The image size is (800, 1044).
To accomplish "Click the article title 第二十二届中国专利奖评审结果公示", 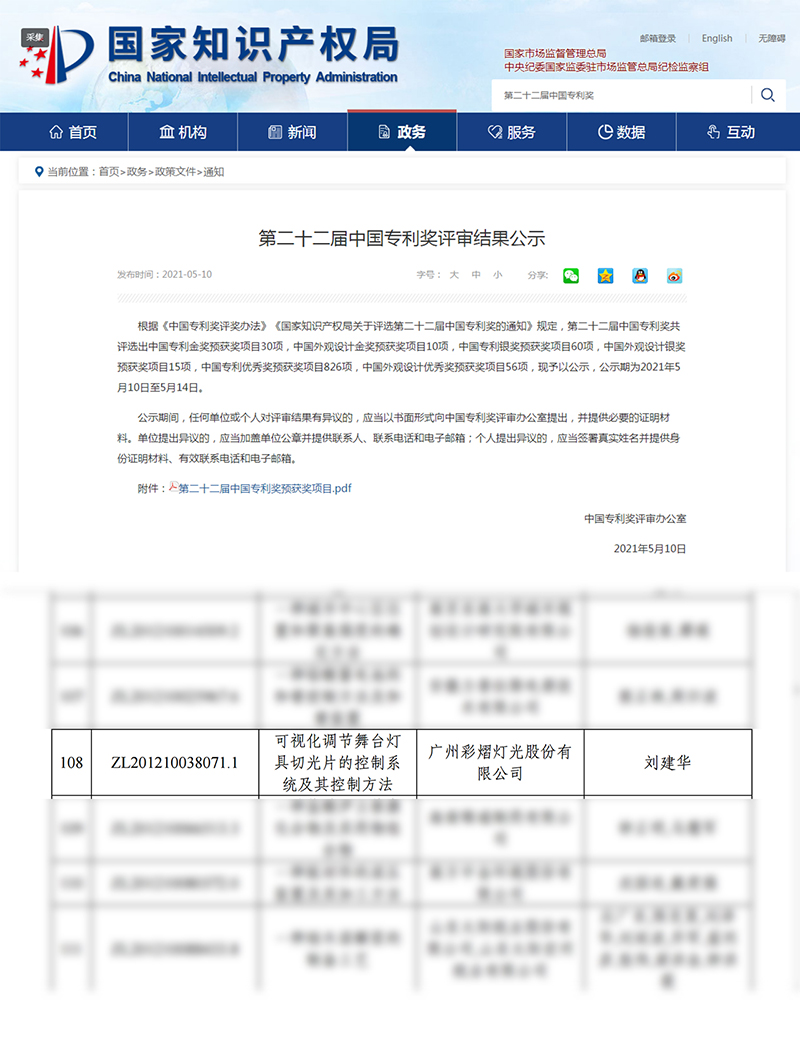I will pyautogui.click(x=402, y=238).
